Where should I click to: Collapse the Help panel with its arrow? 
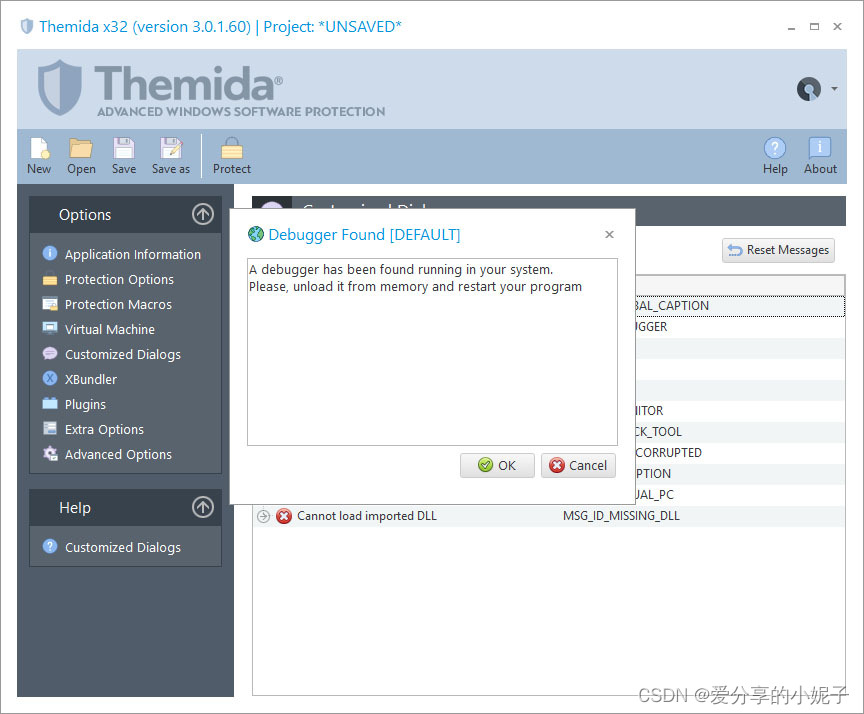203,507
